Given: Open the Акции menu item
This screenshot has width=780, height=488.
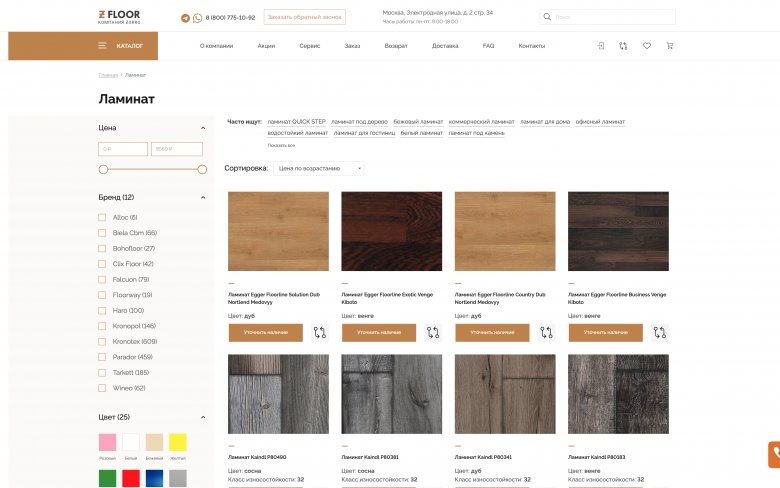Looking at the screenshot, I should click(266, 46).
